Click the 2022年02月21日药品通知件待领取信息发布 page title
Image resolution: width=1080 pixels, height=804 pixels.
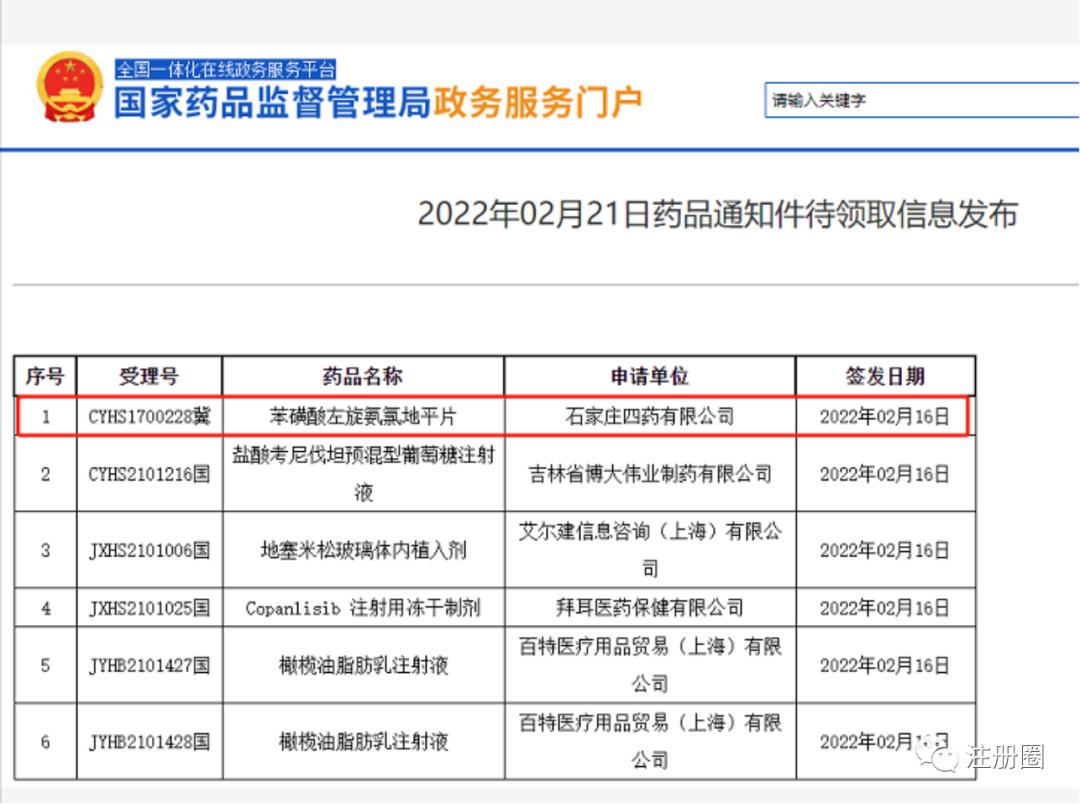[718, 213]
